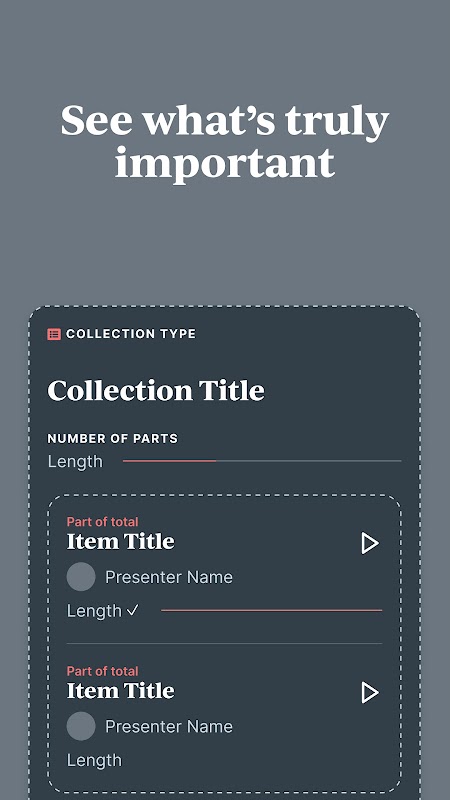Click the first red Part of total label

[x=103, y=522]
